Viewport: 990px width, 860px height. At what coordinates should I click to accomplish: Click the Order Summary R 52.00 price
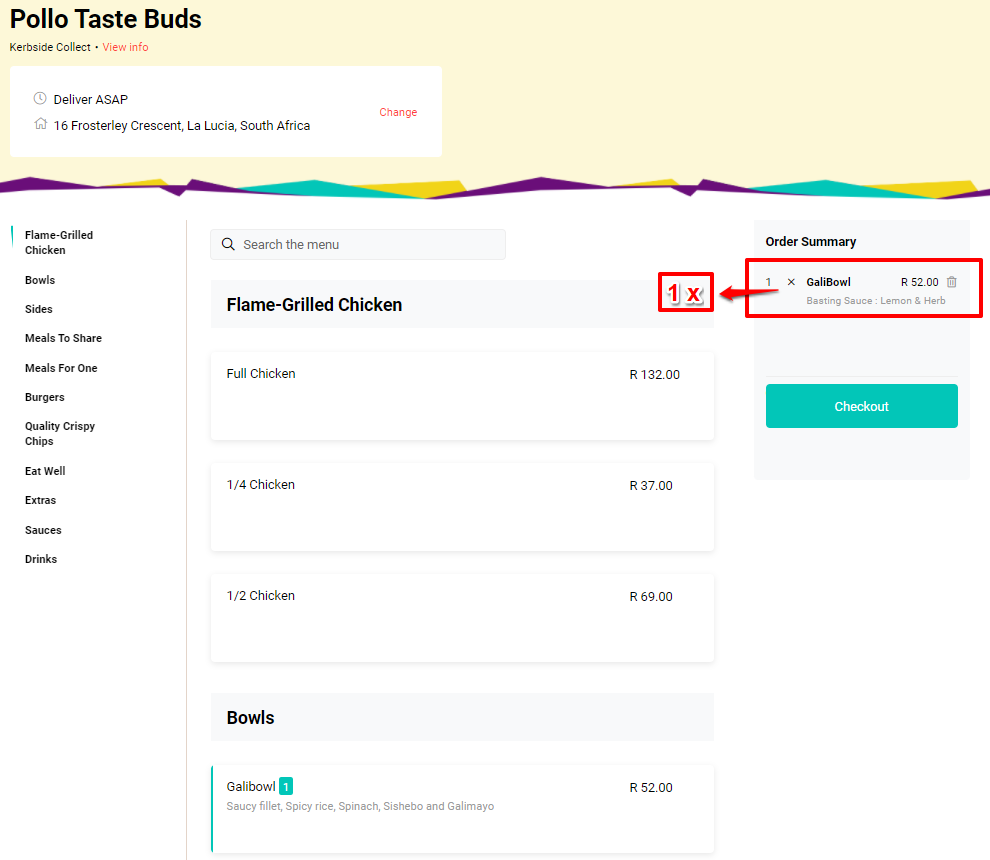pos(919,282)
